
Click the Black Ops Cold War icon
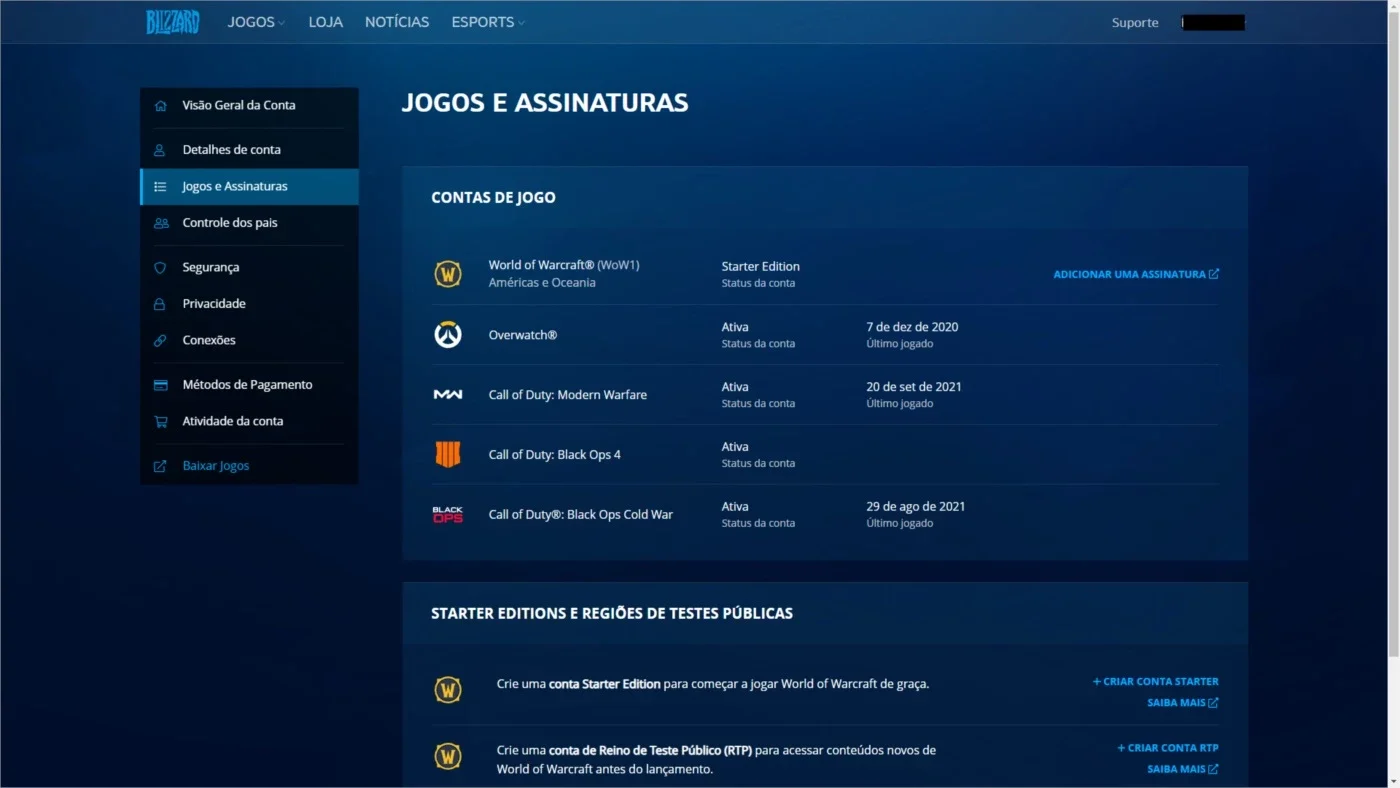pos(447,515)
